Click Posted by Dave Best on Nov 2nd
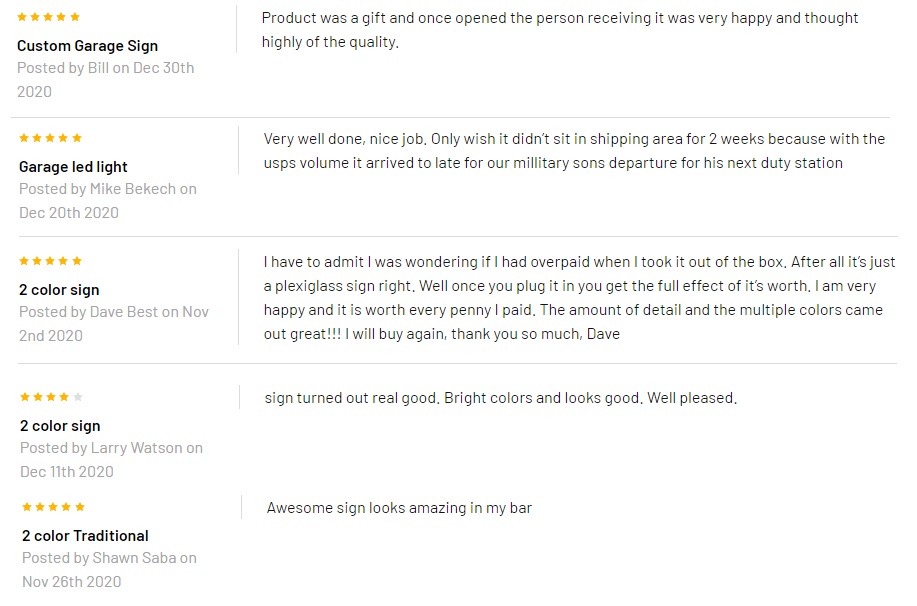The height and width of the screenshot is (606, 917). pyautogui.click(x=113, y=323)
